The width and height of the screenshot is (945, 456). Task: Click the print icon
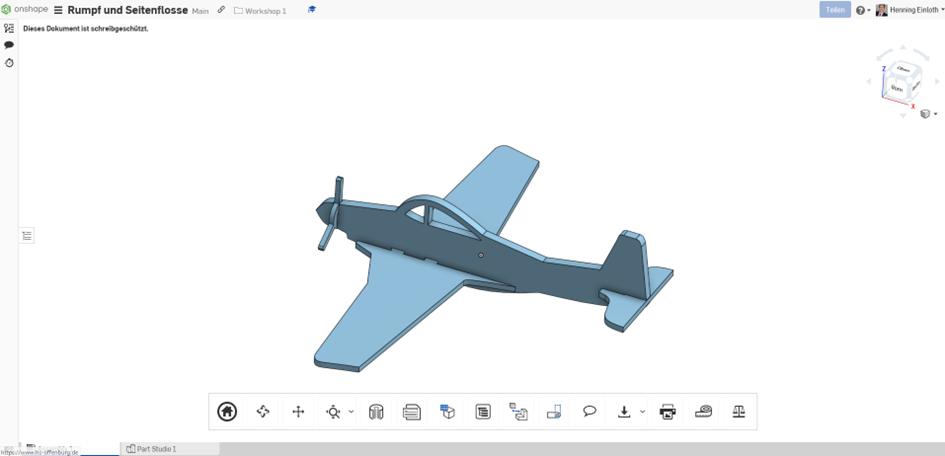point(668,411)
